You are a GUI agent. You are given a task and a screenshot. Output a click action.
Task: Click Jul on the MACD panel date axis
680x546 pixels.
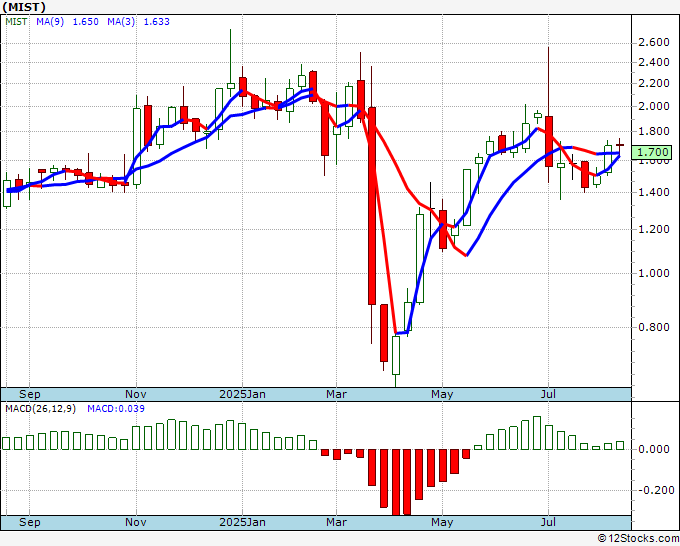[549, 522]
